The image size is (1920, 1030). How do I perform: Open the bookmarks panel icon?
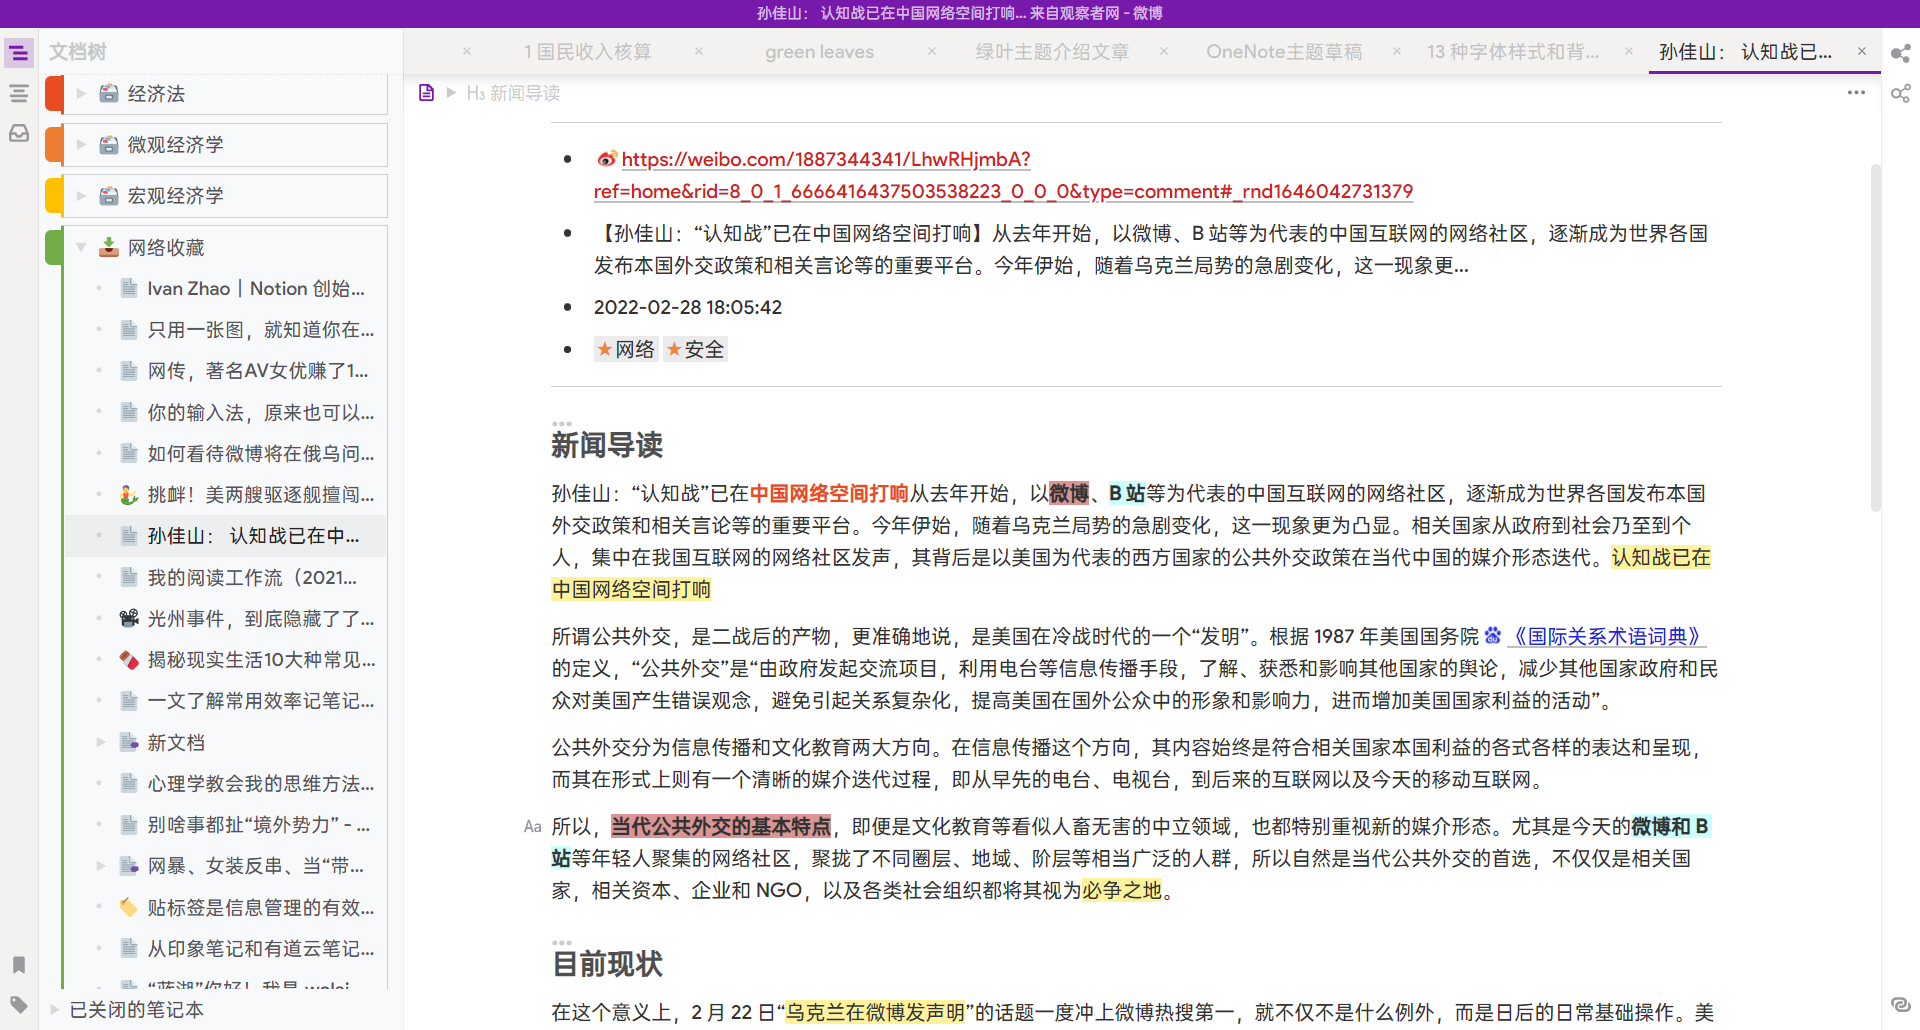coord(18,965)
